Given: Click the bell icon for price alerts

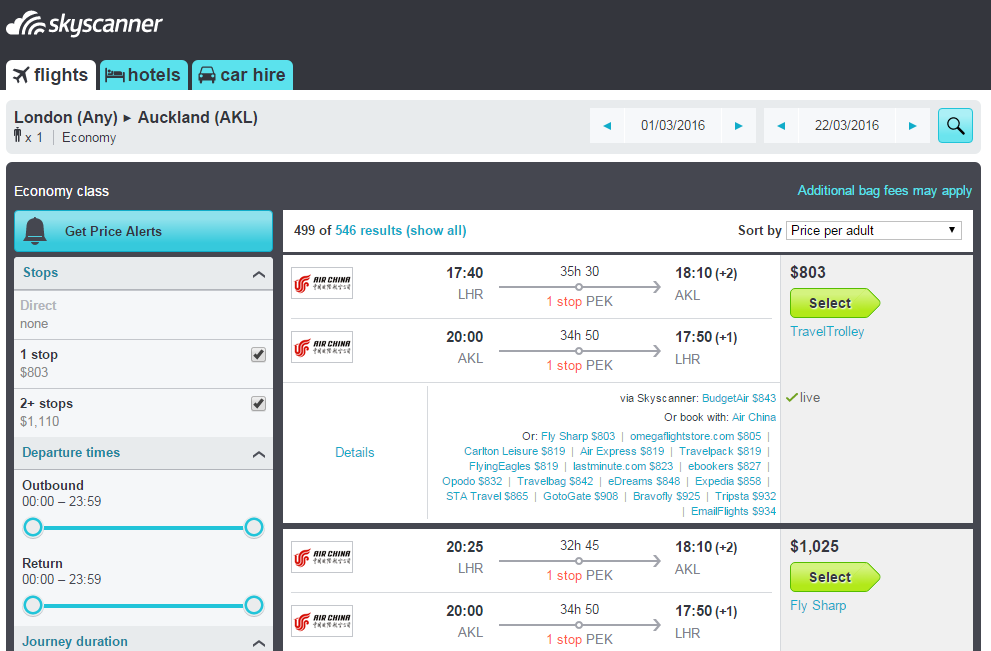Looking at the screenshot, I should (x=35, y=231).
